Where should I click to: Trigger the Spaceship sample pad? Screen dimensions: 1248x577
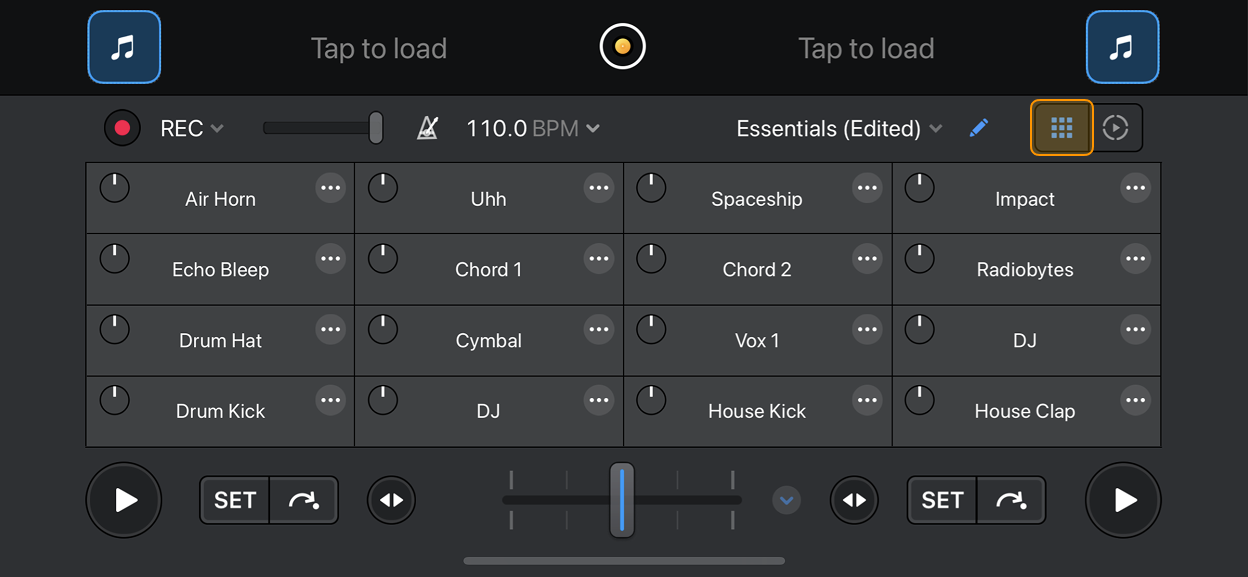(x=756, y=200)
